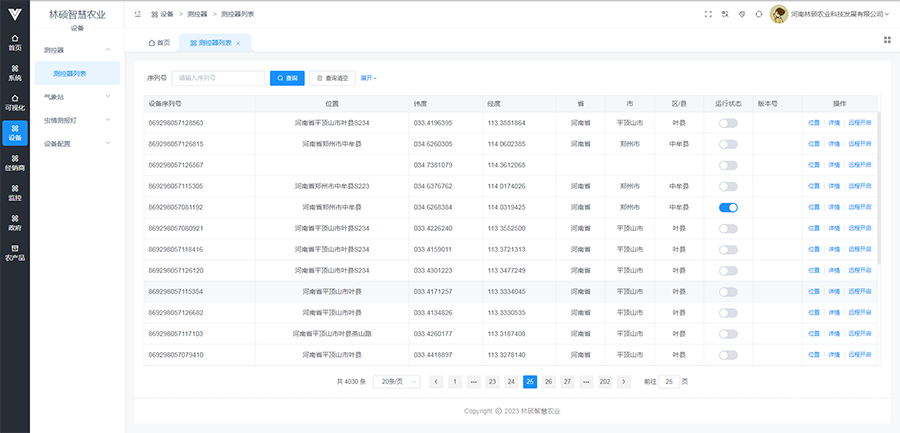Click the 序列号 input field
This screenshot has width=900, height=433.
tap(218, 78)
